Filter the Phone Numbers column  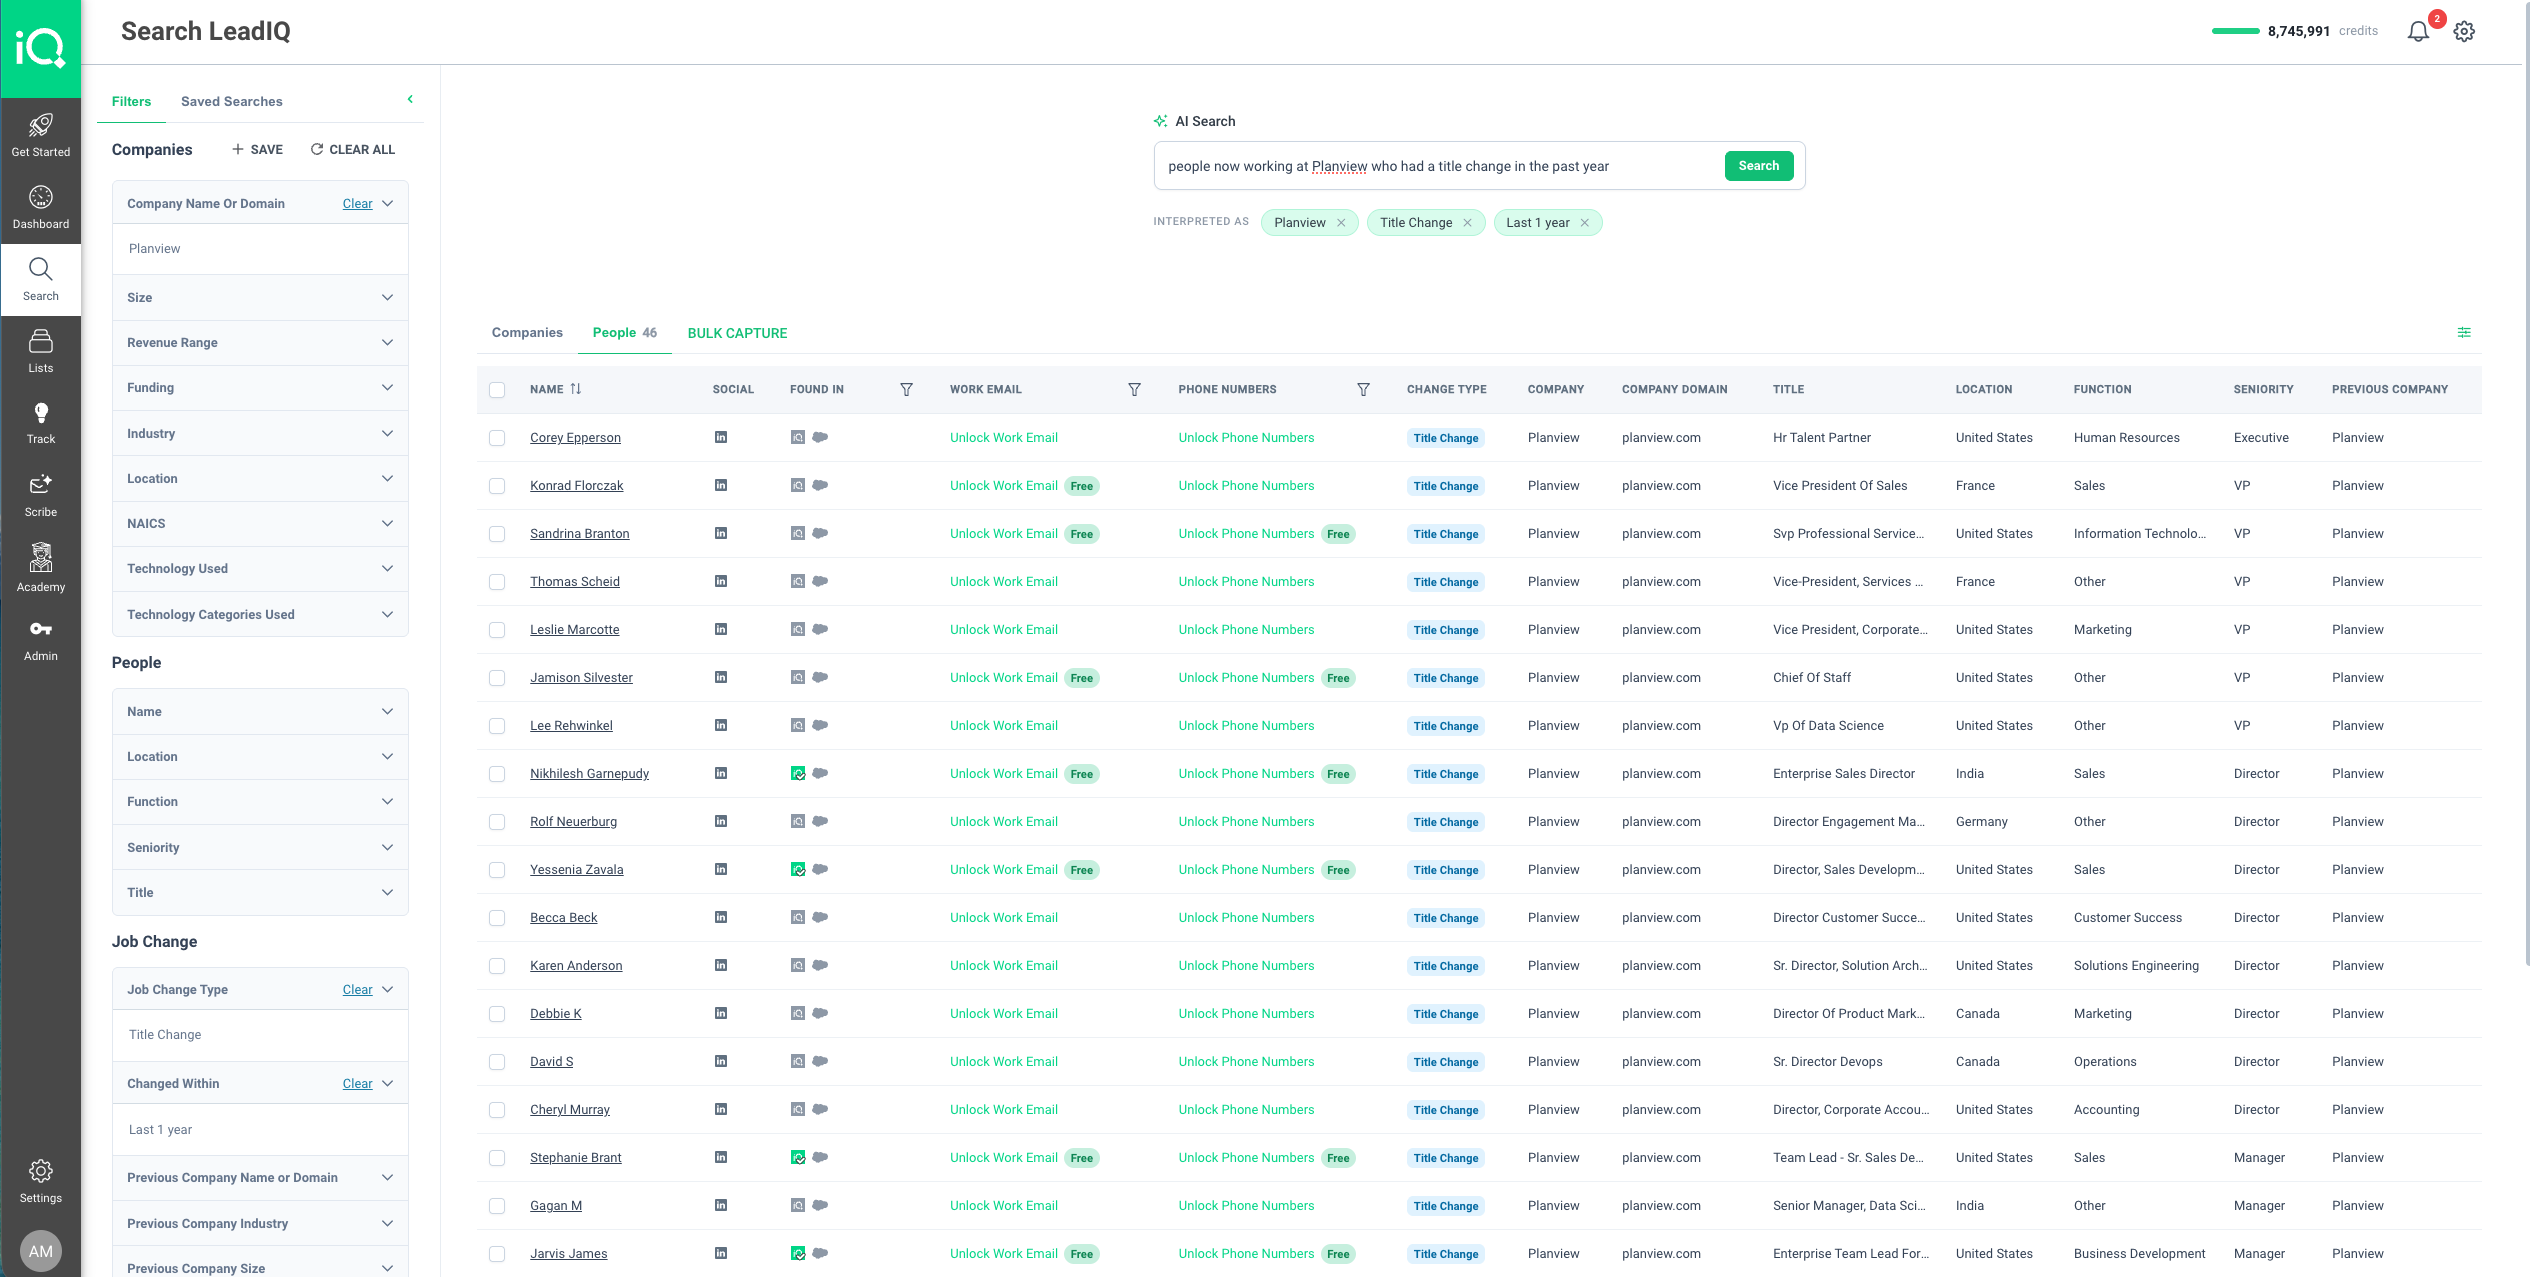(x=1363, y=389)
